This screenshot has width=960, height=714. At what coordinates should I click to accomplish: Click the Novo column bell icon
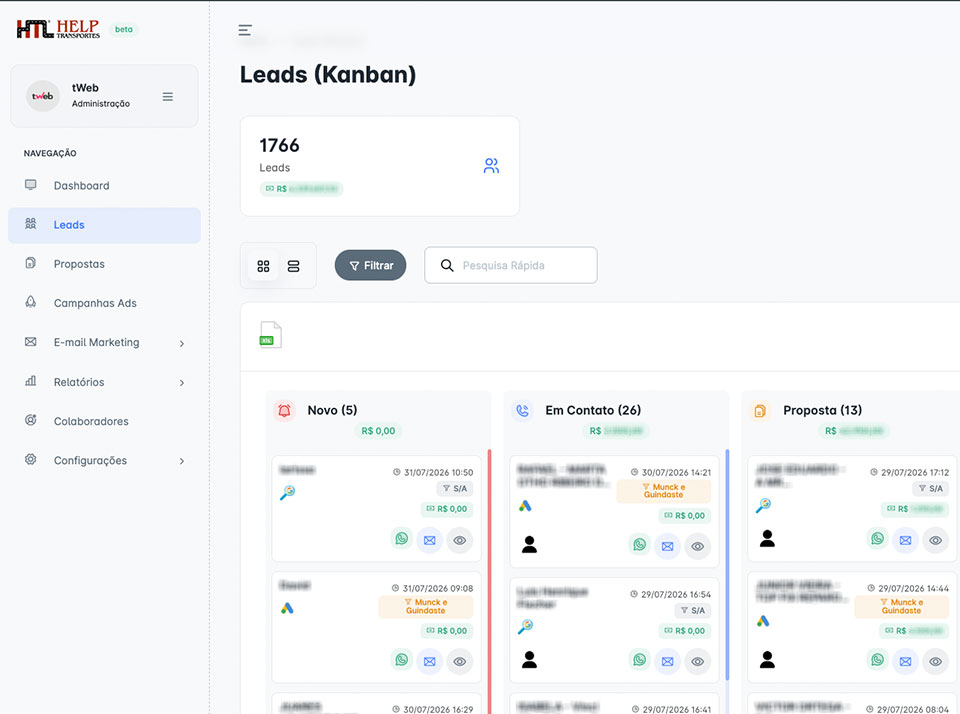click(x=284, y=410)
